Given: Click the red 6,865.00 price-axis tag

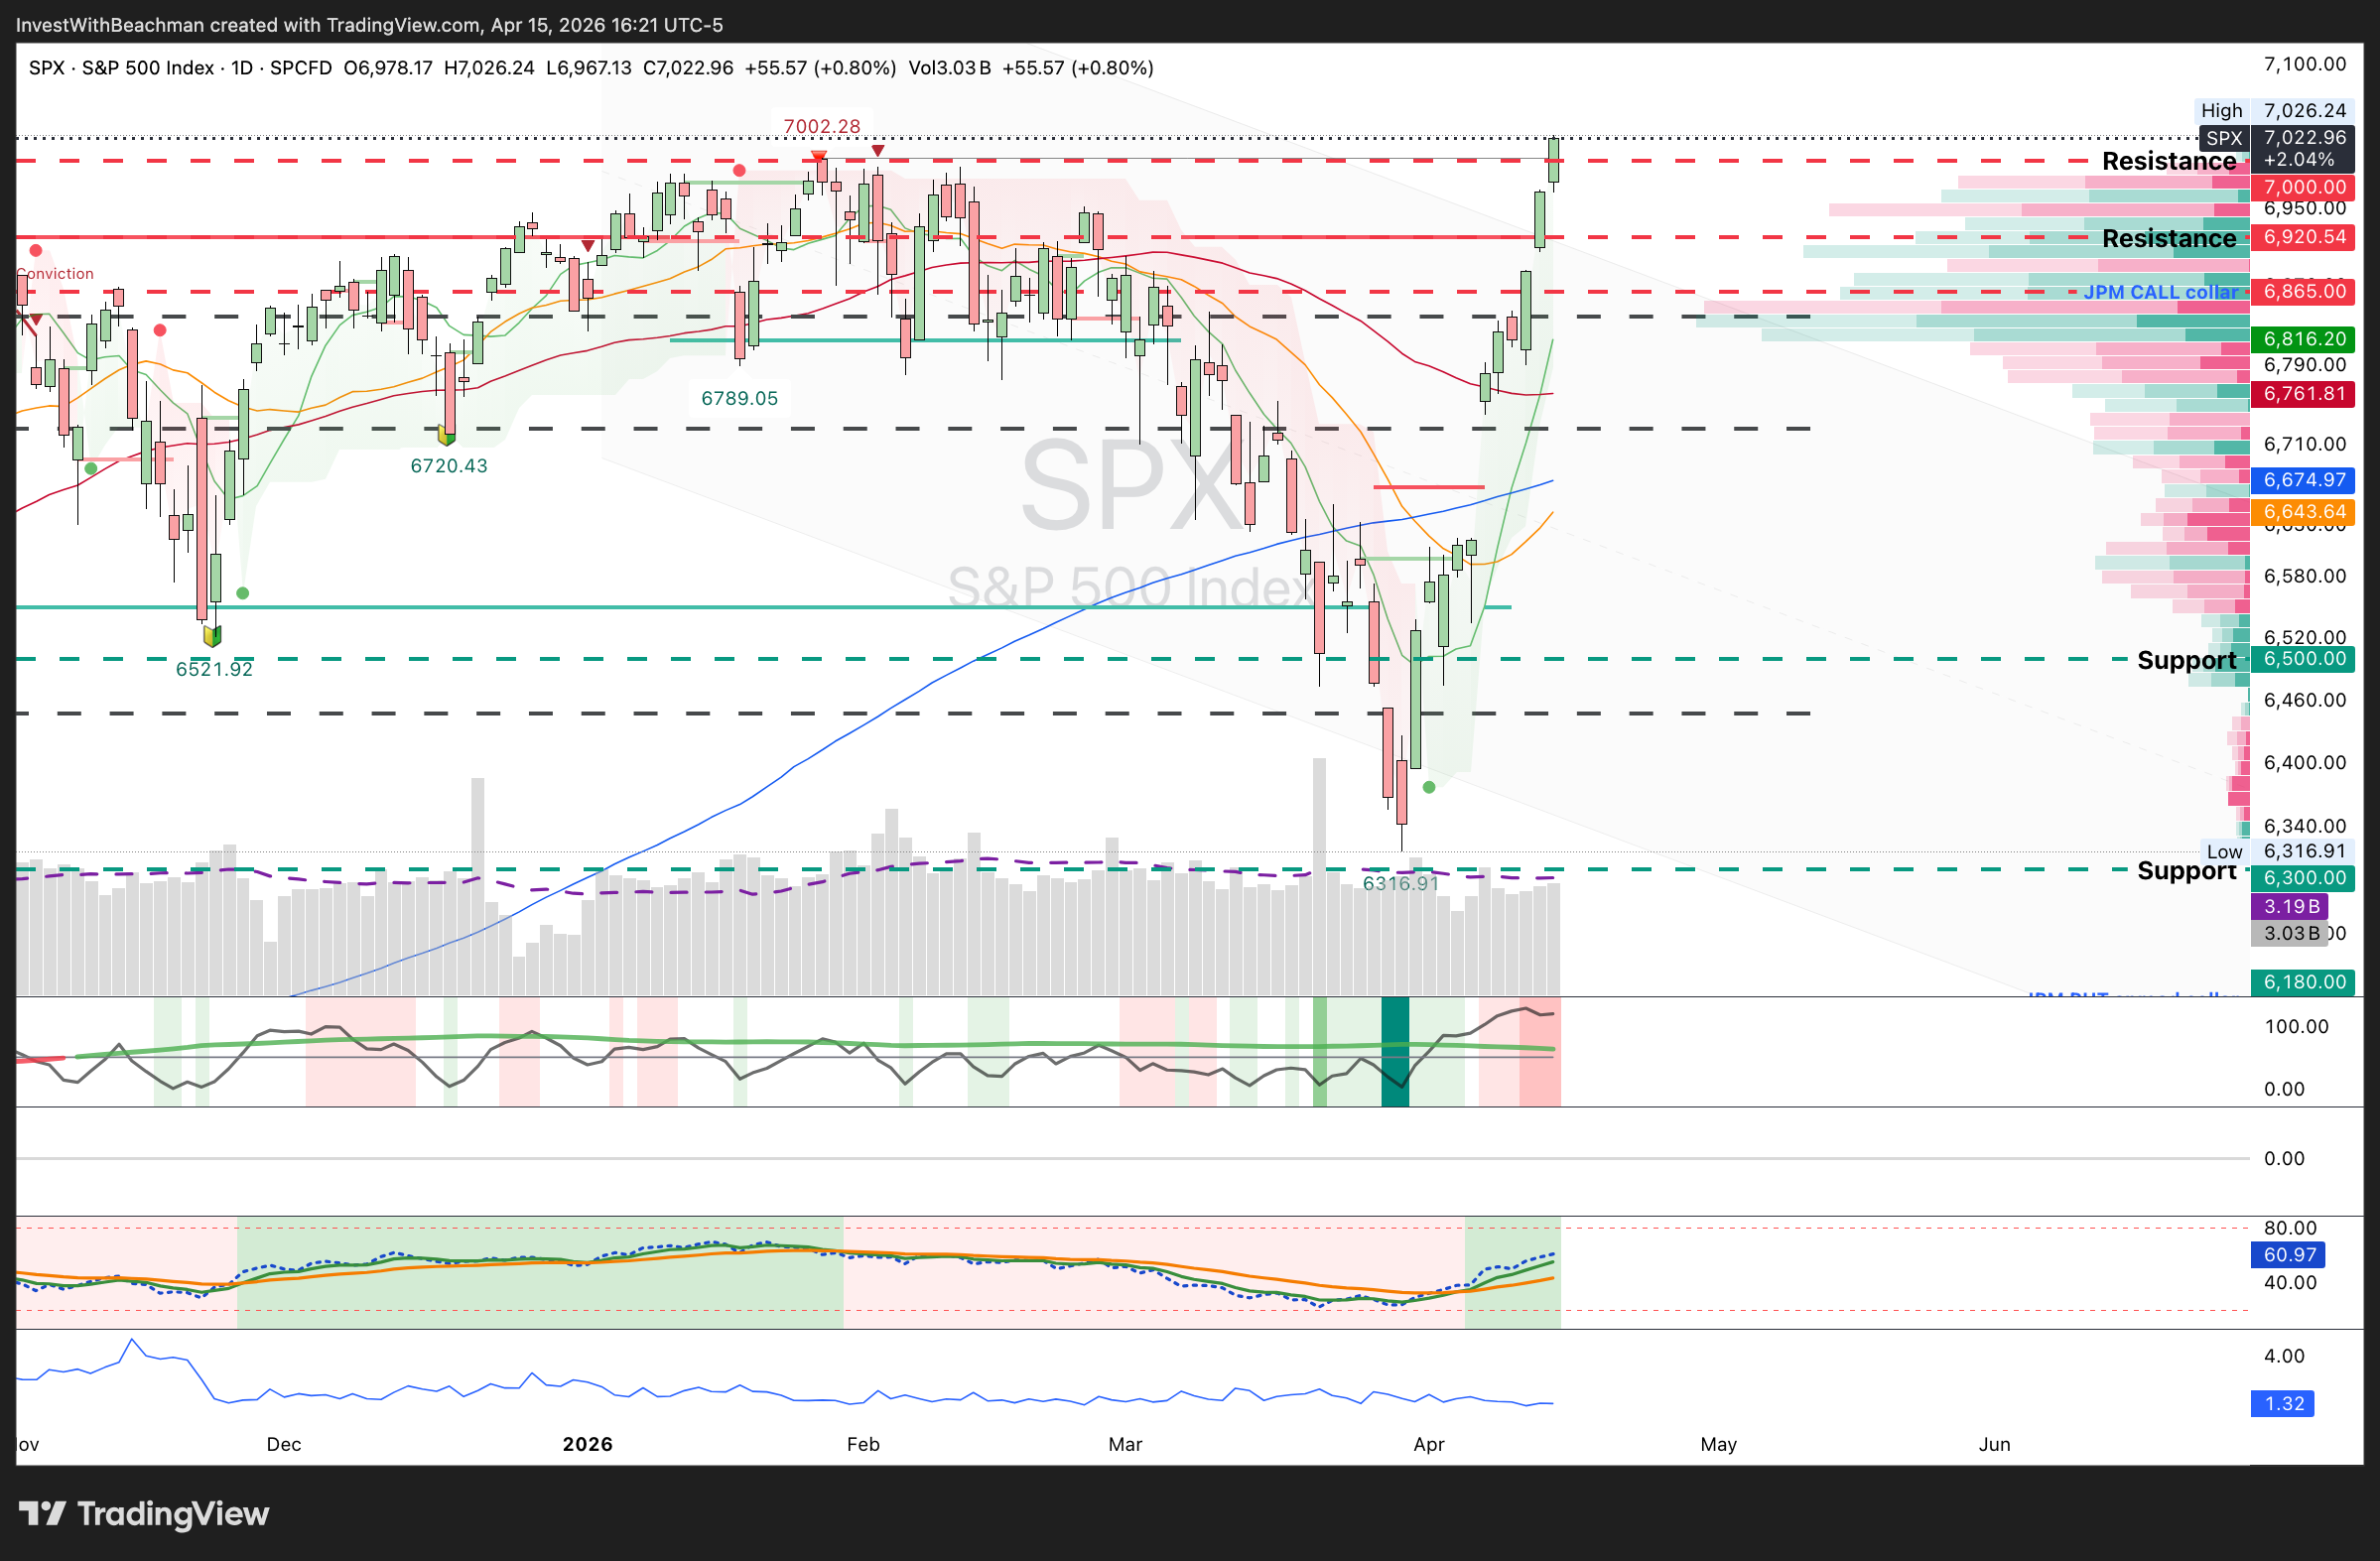Looking at the screenshot, I should click(x=2303, y=291).
